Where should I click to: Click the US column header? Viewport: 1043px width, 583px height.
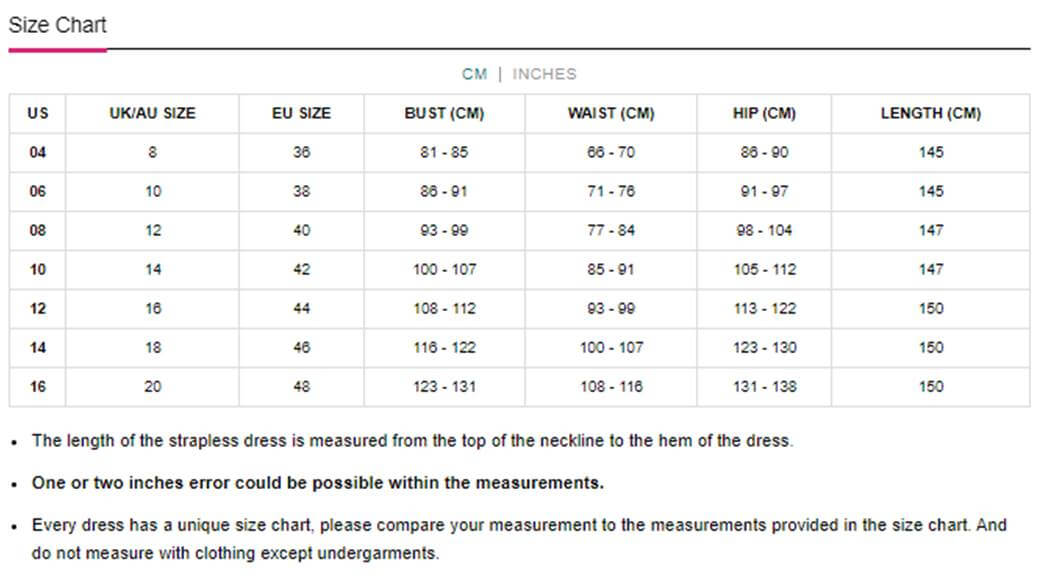point(38,113)
